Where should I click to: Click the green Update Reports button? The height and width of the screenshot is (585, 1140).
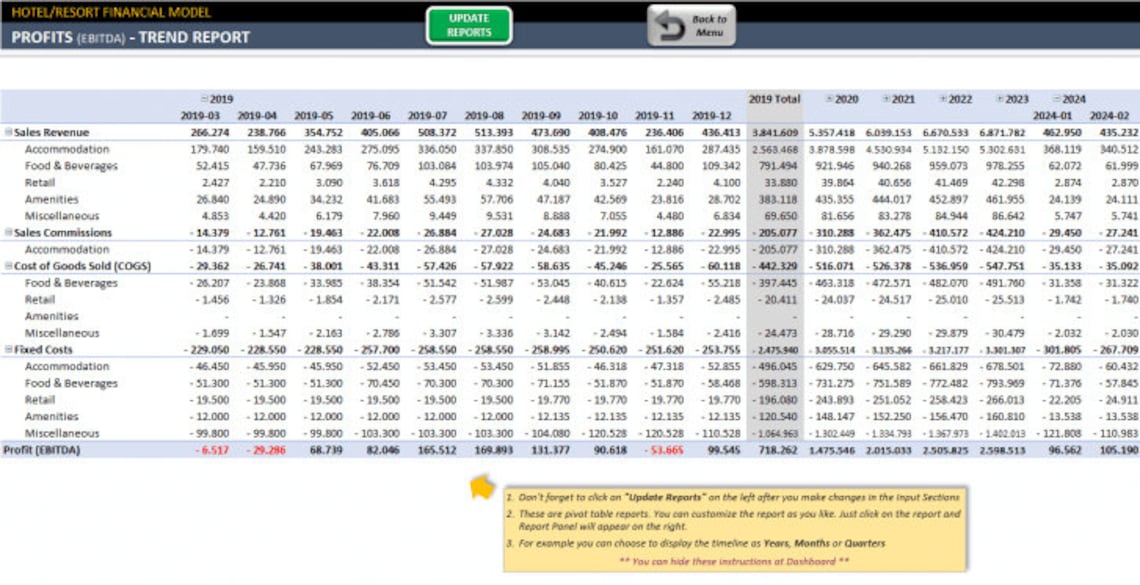469,25
